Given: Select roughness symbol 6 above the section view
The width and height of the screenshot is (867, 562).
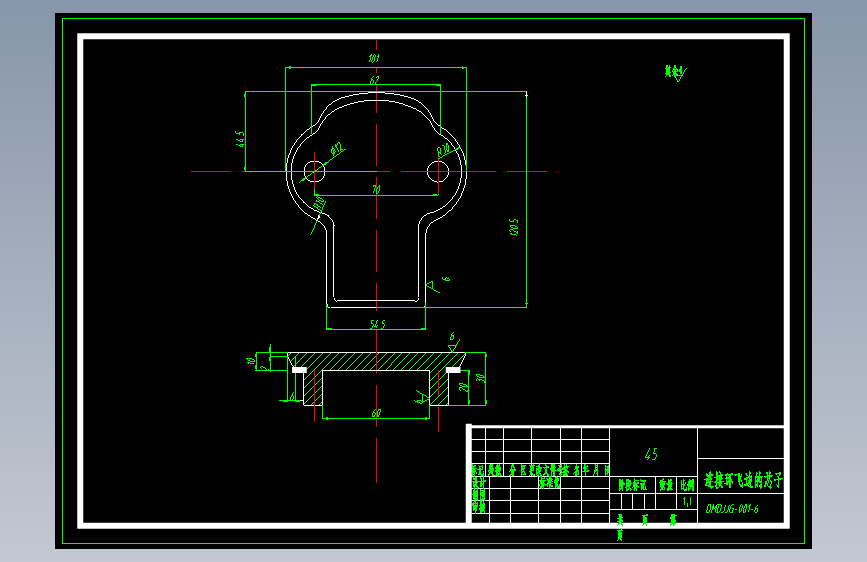Looking at the screenshot, I should point(453,343).
